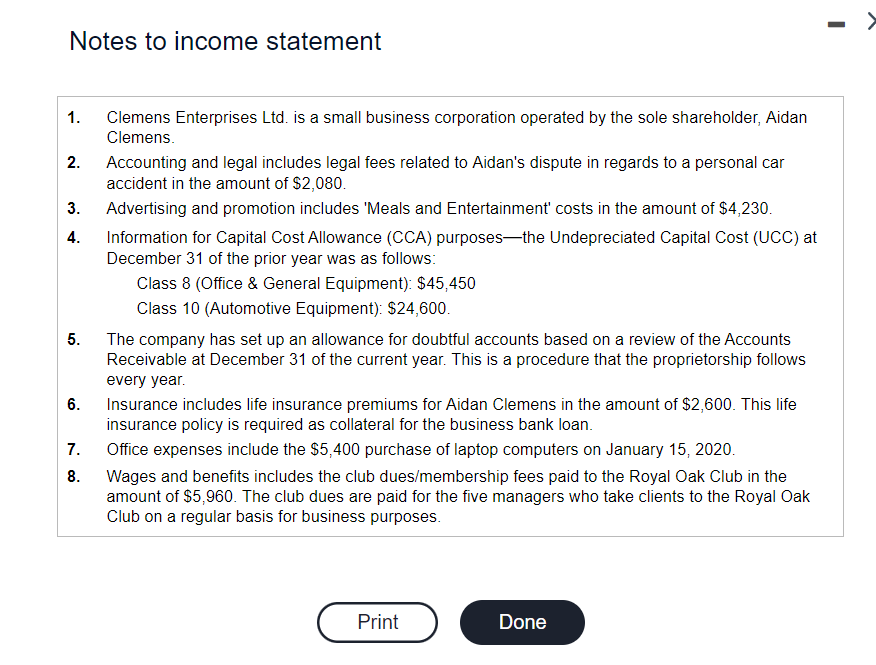This screenshot has height=665, width=876.
Task: Select note 7 about laptop computers purchase
Action: tap(418, 449)
